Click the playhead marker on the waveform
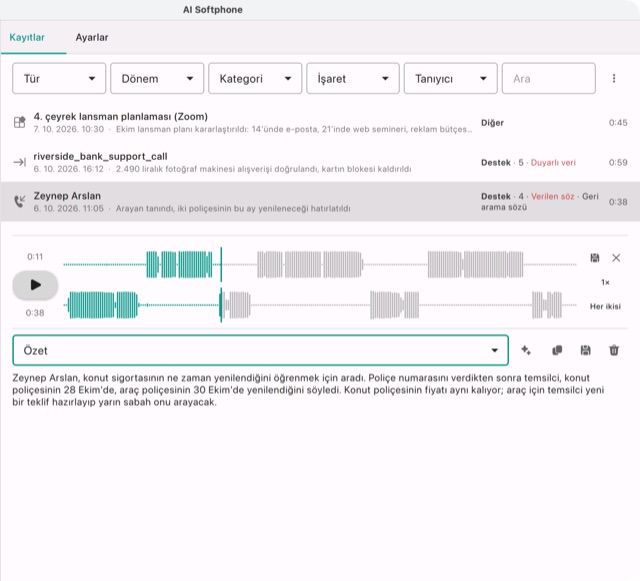The height and width of the screenshot is (581, 640). tap(221, 285)
